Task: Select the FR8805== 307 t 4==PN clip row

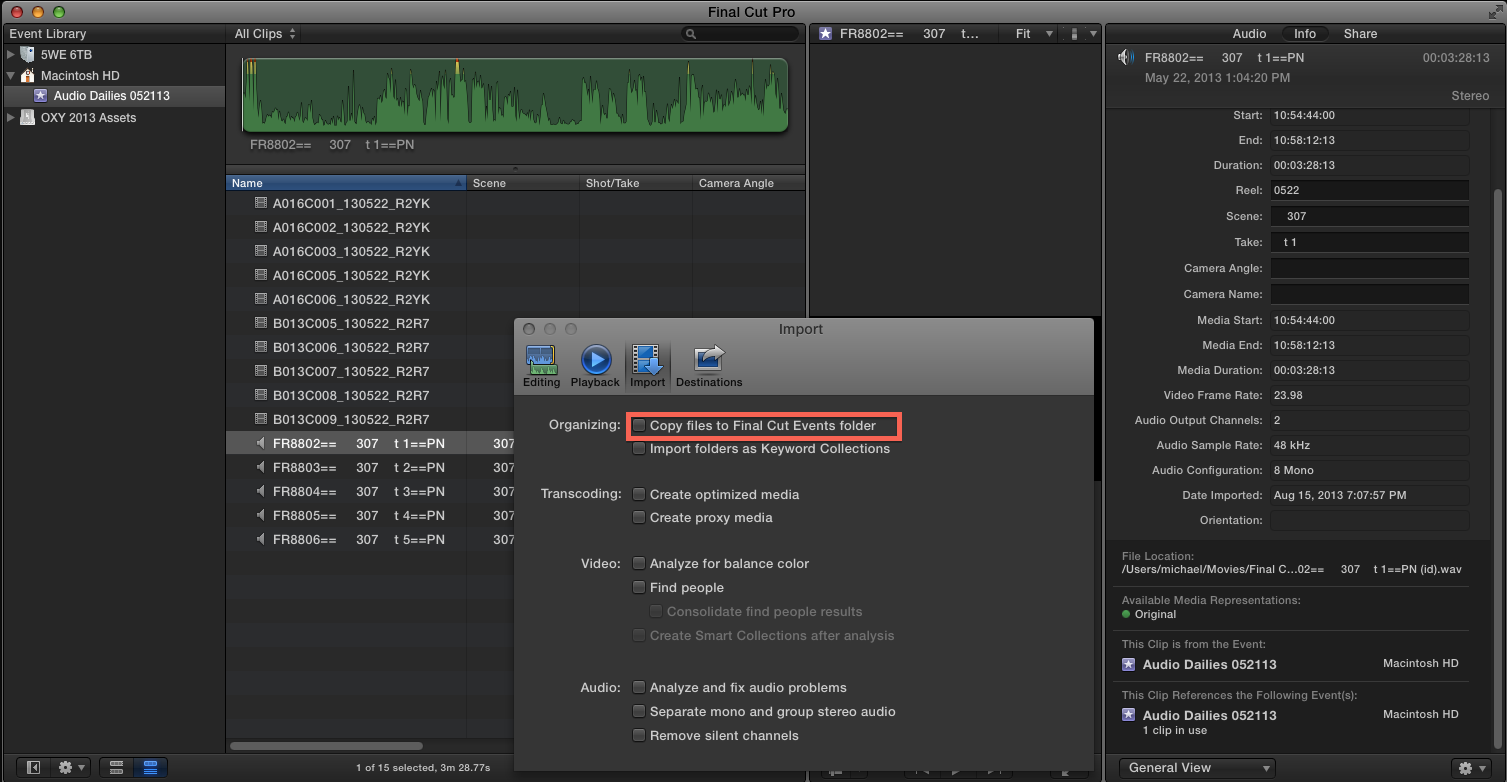Action: [370, 515]
